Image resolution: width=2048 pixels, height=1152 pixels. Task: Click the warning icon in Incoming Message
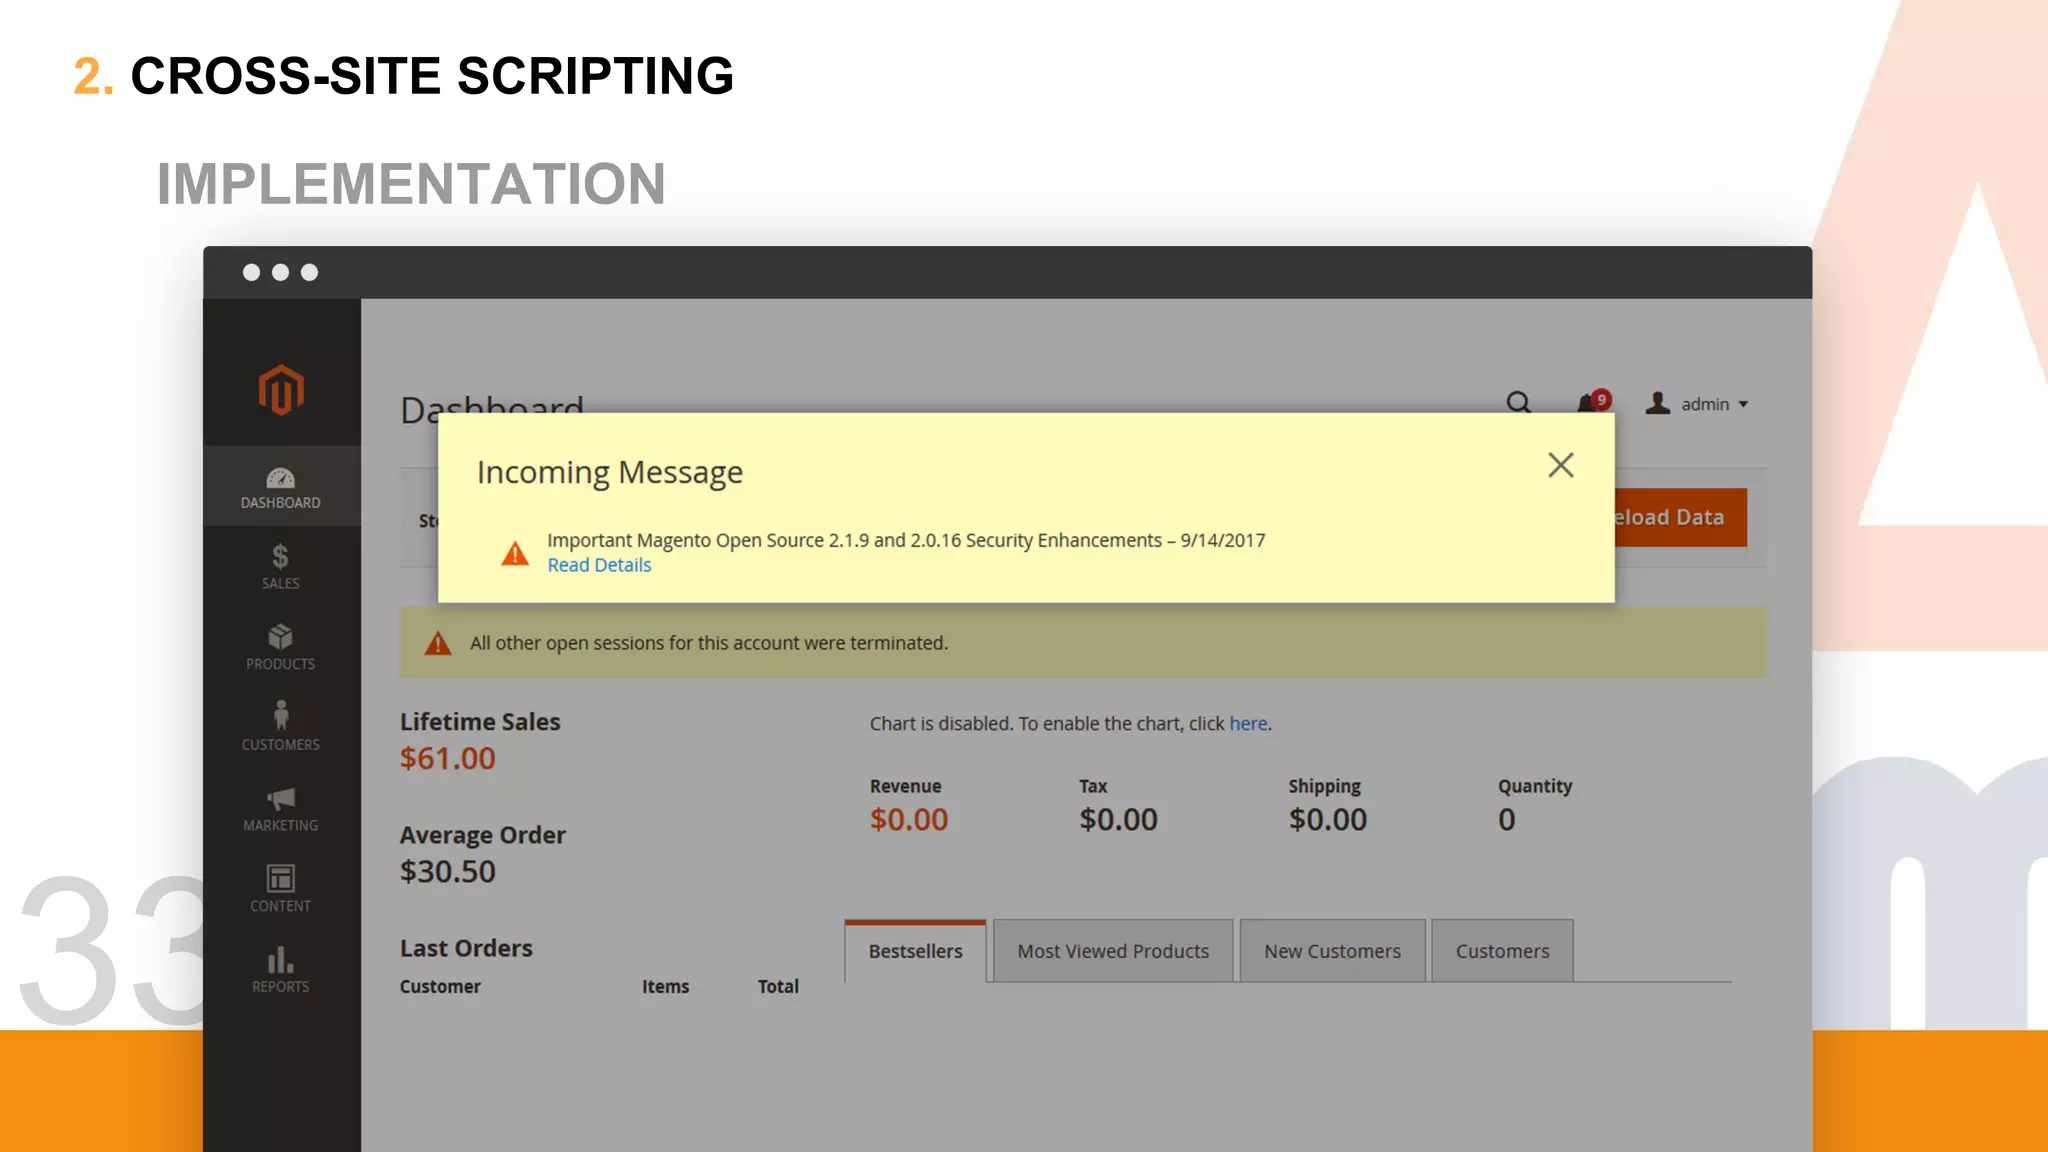pyautogui.click(x=515, y=553)
